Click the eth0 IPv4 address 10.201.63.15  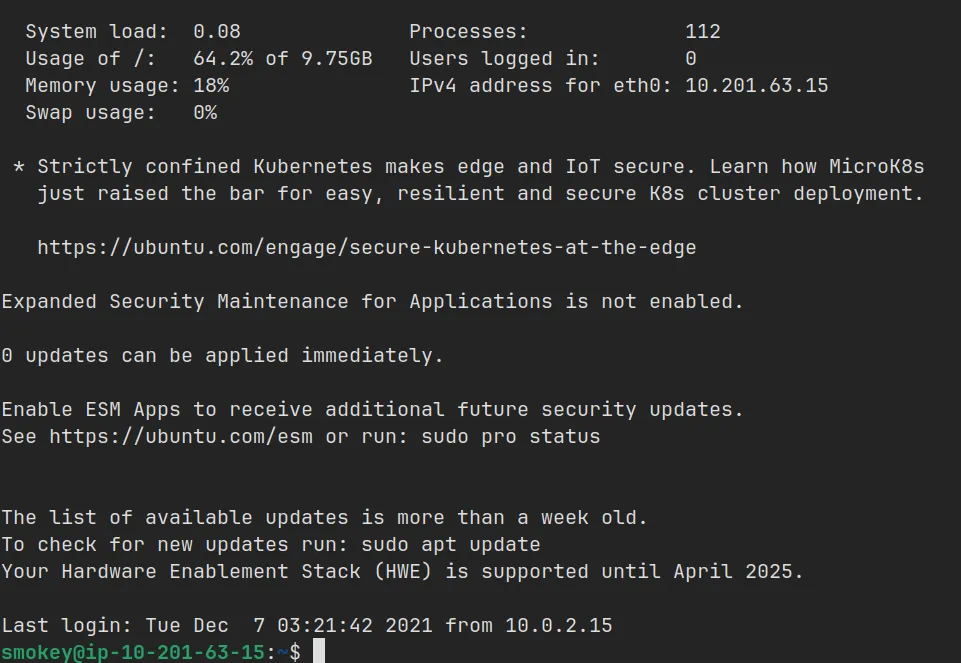click(757, 86)
